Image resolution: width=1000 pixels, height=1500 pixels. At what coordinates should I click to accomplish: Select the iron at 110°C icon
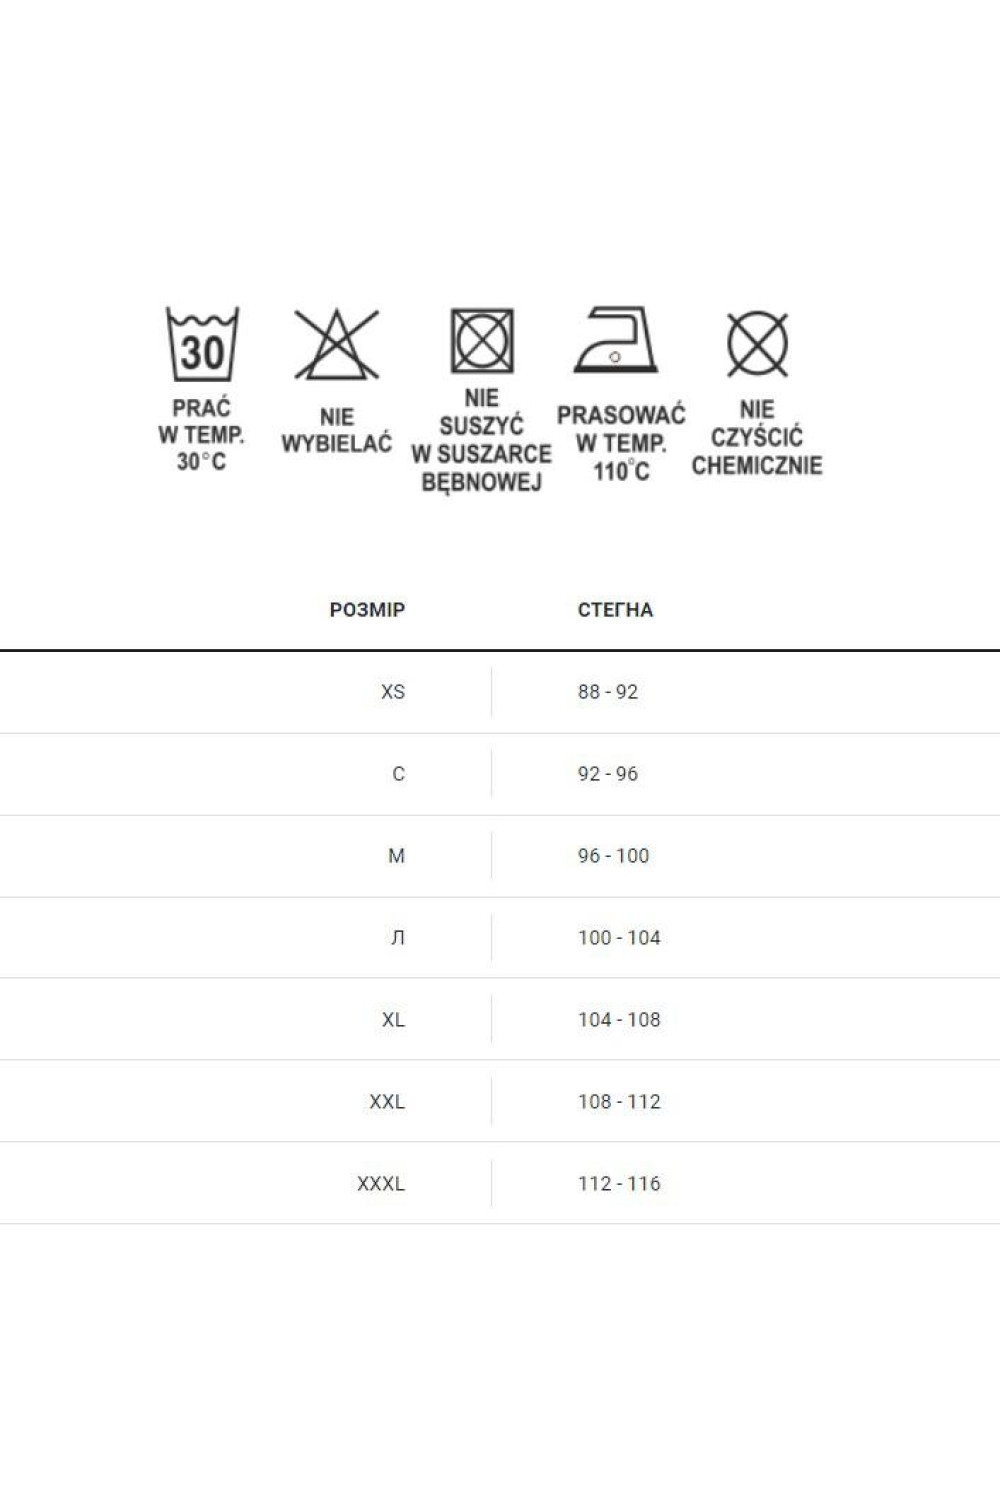click(616, 339)
